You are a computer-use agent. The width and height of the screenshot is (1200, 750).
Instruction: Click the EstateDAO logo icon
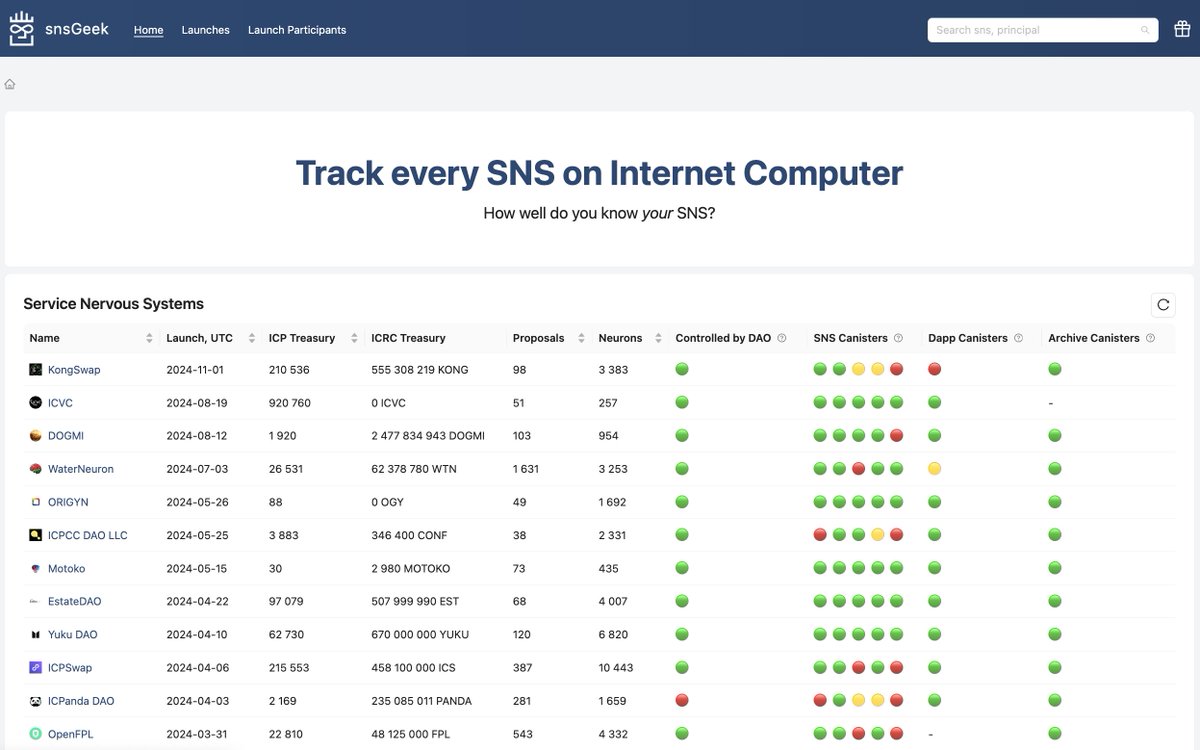click(x=36, y=601)
